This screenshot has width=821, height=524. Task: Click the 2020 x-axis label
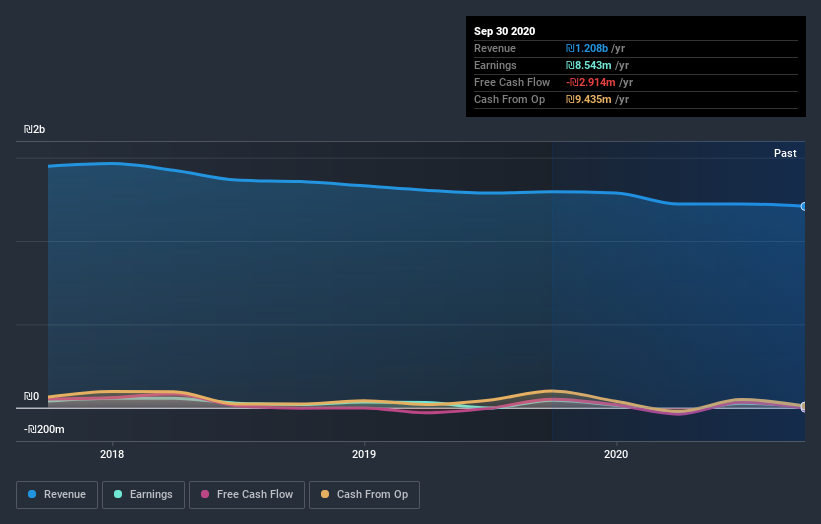(616, 454)
